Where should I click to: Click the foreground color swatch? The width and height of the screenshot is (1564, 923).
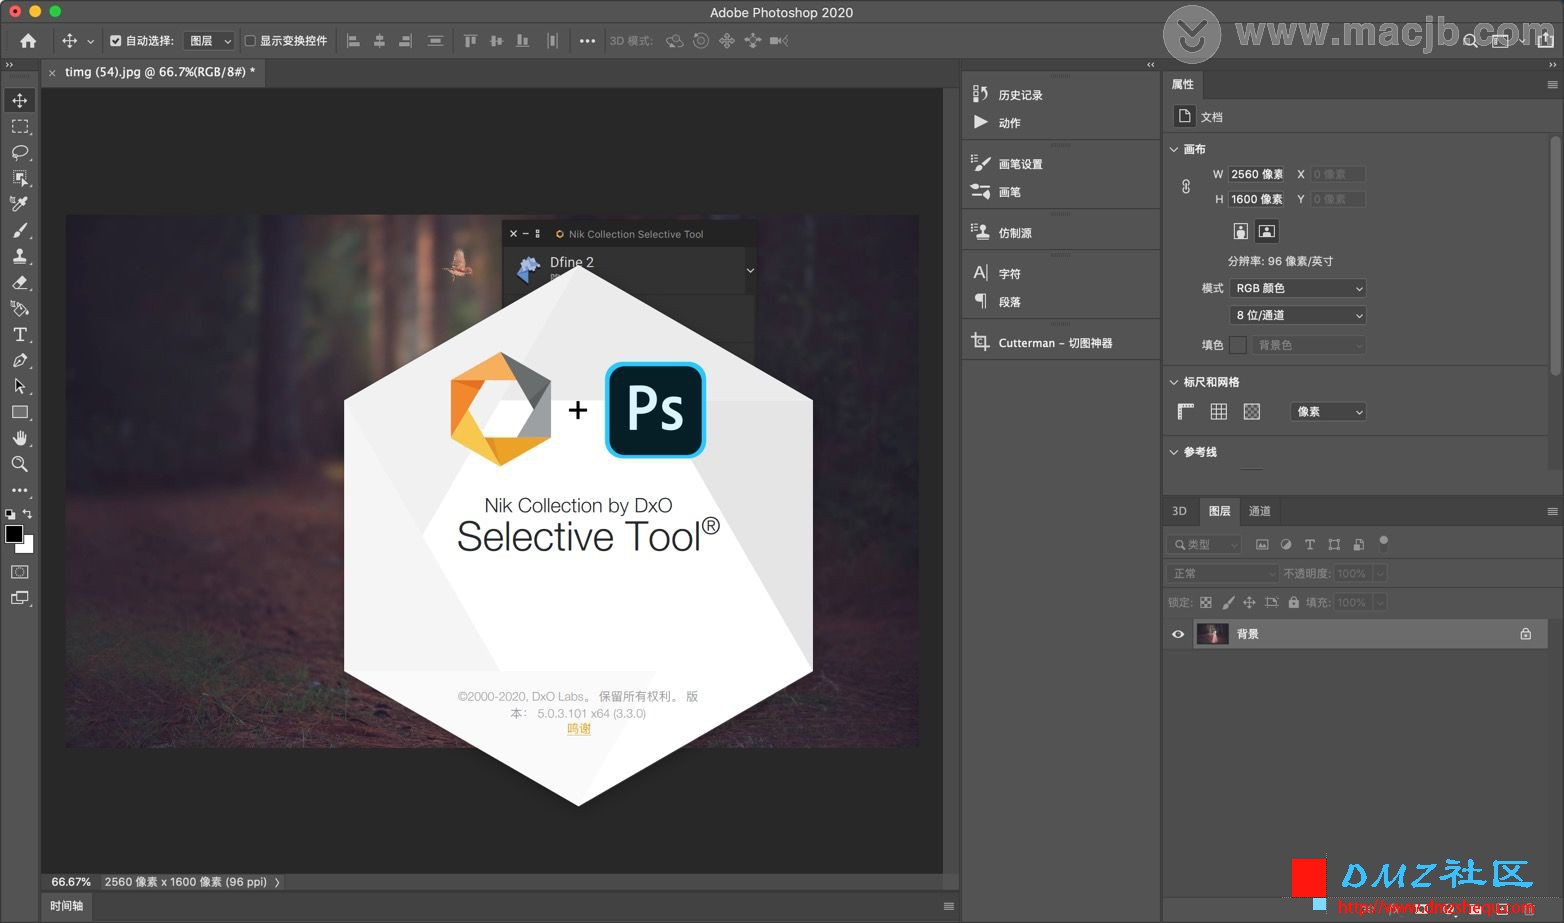(14, 534)
